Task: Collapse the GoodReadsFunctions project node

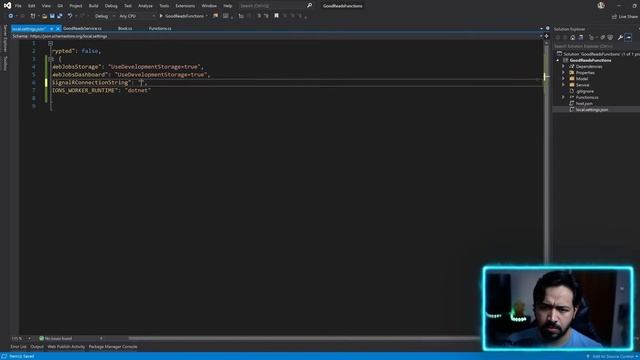Action: [x=558, y=60]
